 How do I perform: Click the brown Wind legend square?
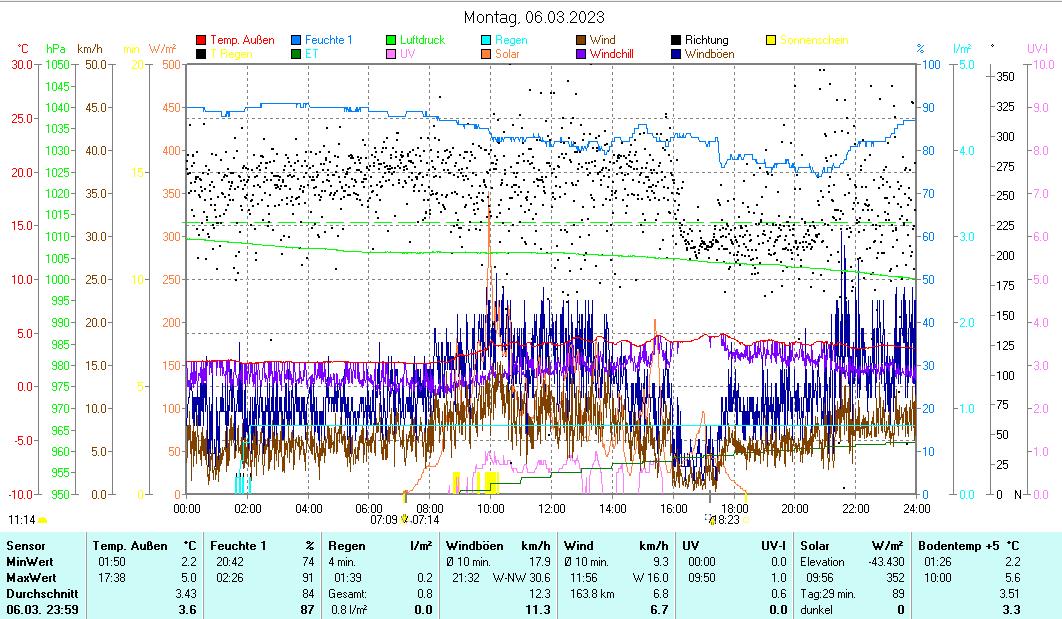(x=582, y=41)
